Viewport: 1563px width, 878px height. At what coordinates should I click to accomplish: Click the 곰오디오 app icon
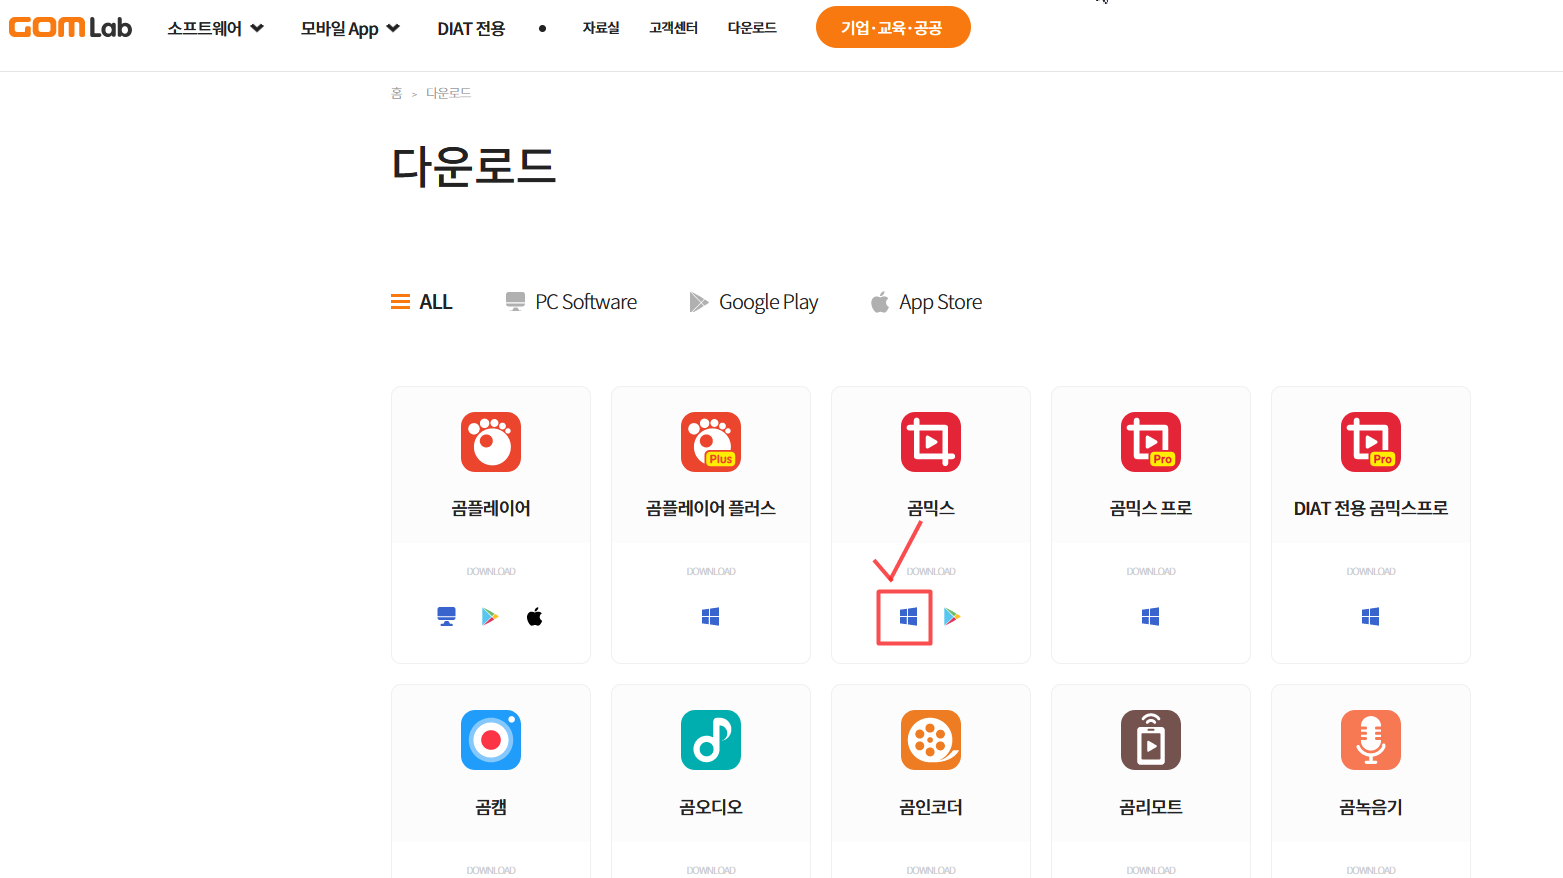click(x=711, y=740)
